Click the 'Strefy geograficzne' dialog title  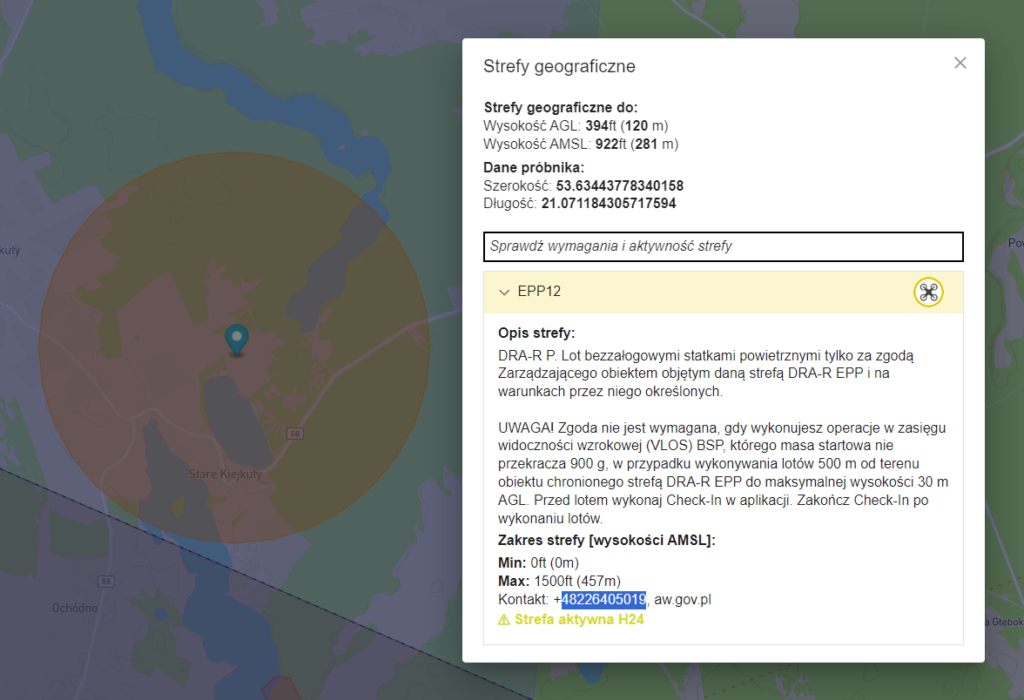click(x=559, y=67)
